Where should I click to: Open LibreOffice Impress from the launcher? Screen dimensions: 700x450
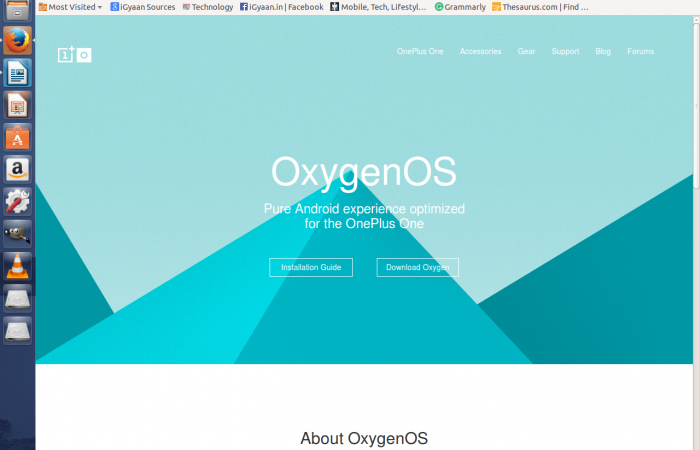tap(17, 105)
